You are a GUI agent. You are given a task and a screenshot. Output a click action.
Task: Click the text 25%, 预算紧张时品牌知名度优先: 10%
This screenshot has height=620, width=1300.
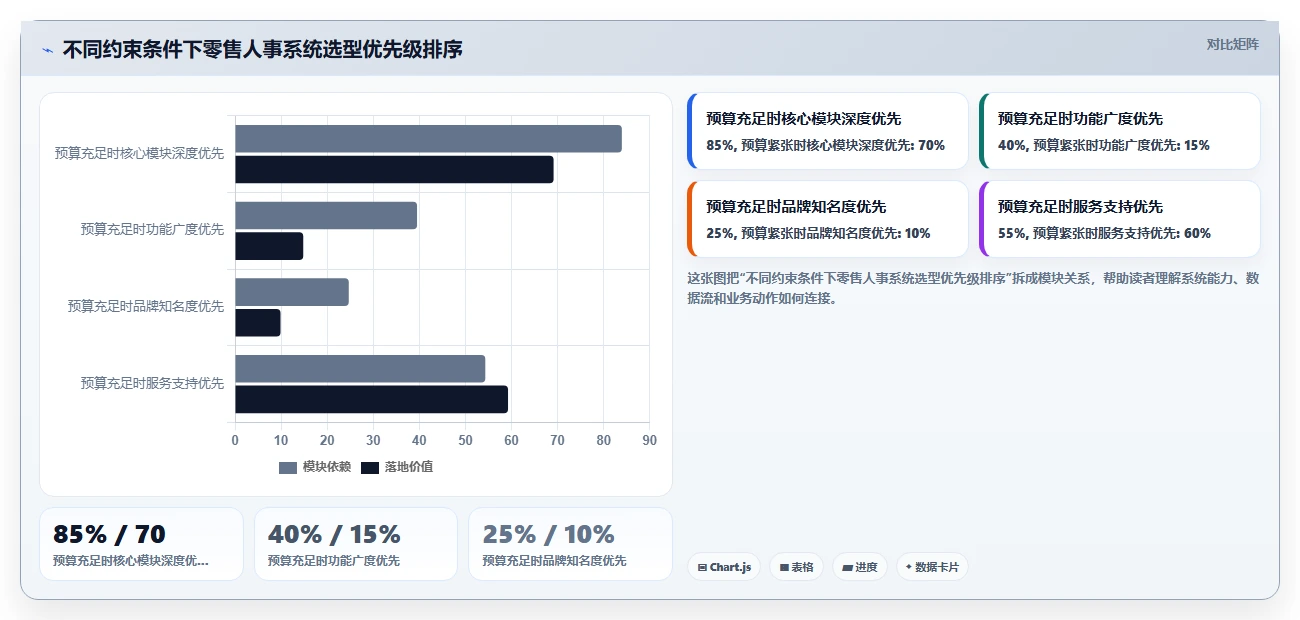pos(818,233)
